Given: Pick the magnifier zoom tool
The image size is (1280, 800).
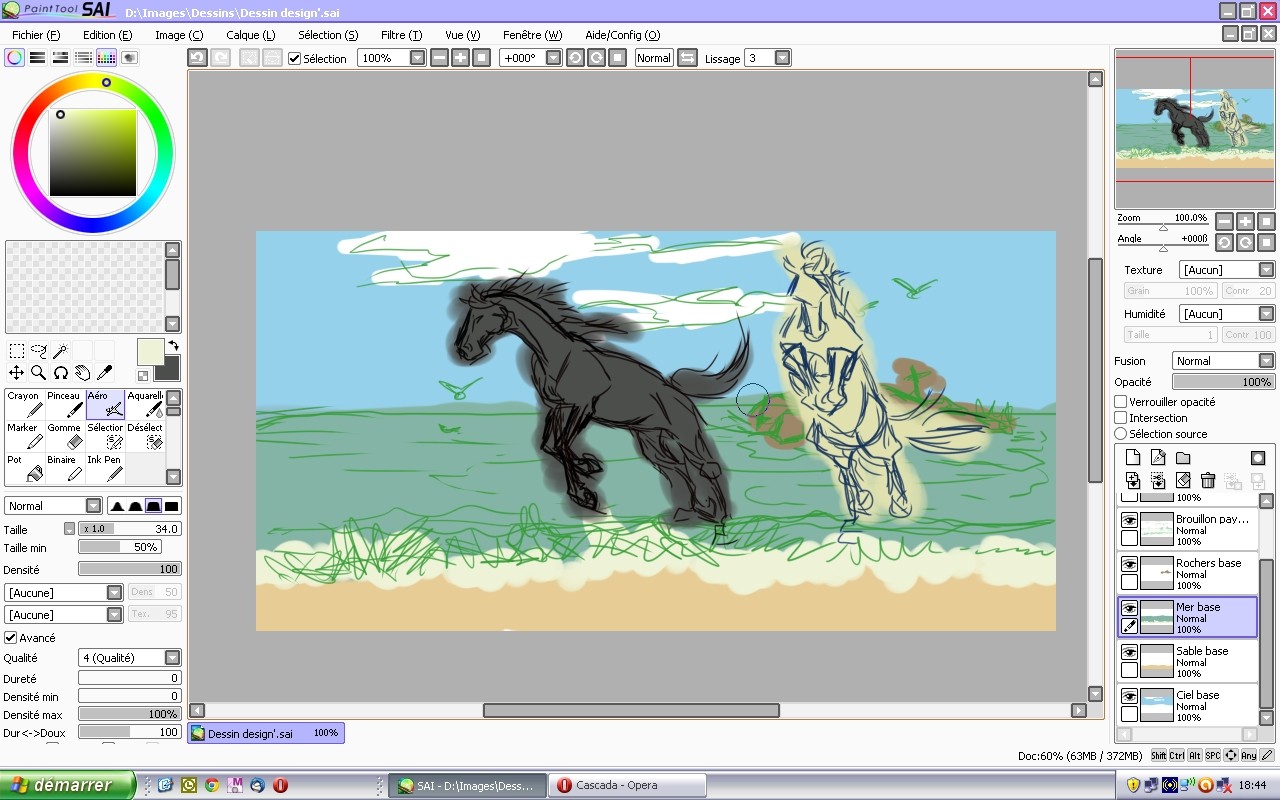Looking at the screenshot, I should pos(39,373).
